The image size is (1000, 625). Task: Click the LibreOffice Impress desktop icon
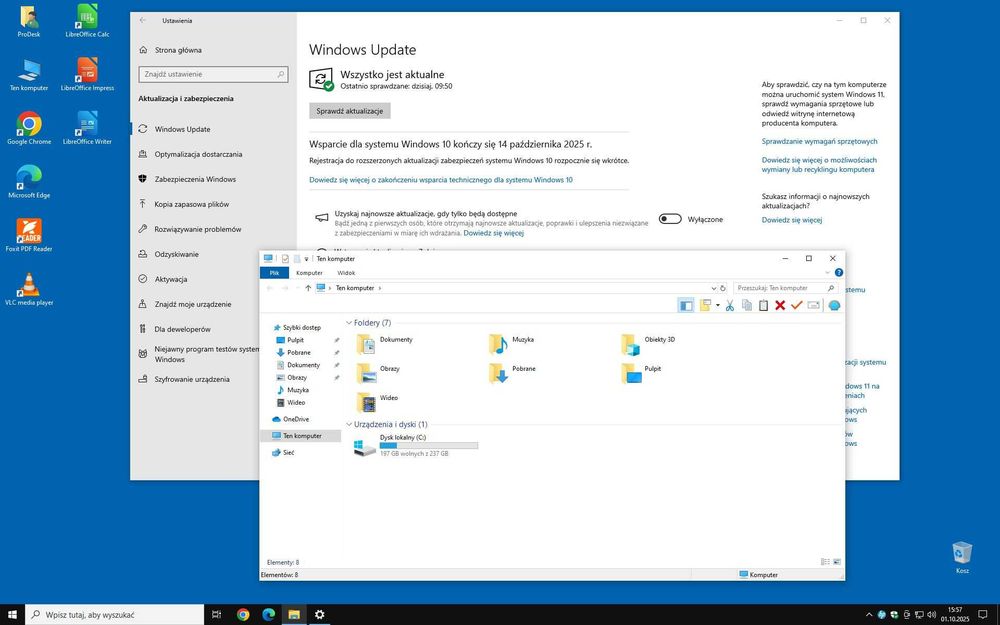click(x=87, y=74)
